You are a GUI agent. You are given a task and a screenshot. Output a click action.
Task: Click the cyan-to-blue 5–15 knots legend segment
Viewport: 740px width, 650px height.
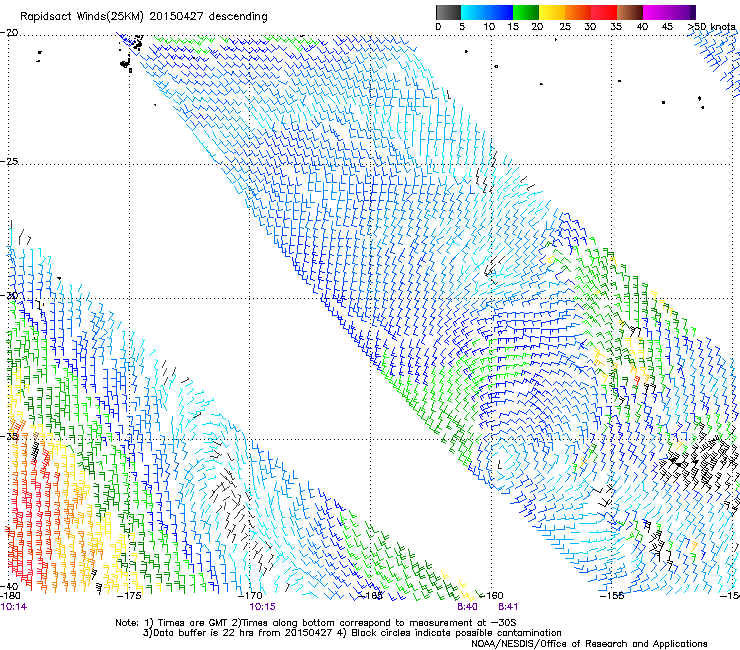[x=487, y=12]
